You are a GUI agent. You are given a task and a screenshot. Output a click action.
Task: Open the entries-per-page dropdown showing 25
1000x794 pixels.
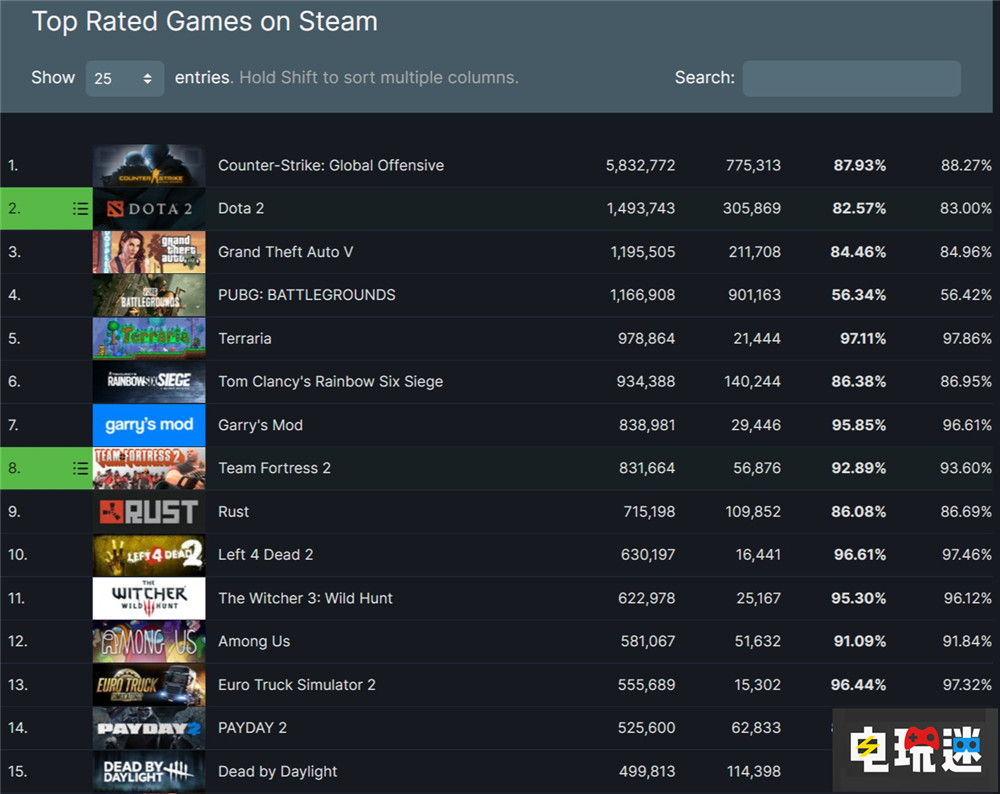(124, 78)
